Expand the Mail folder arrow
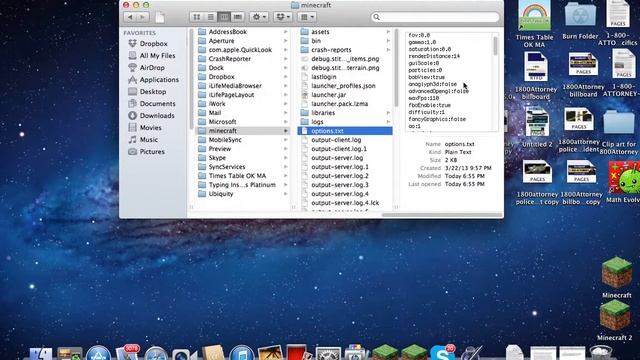This screenshot has height=360, width=640. 286,113
